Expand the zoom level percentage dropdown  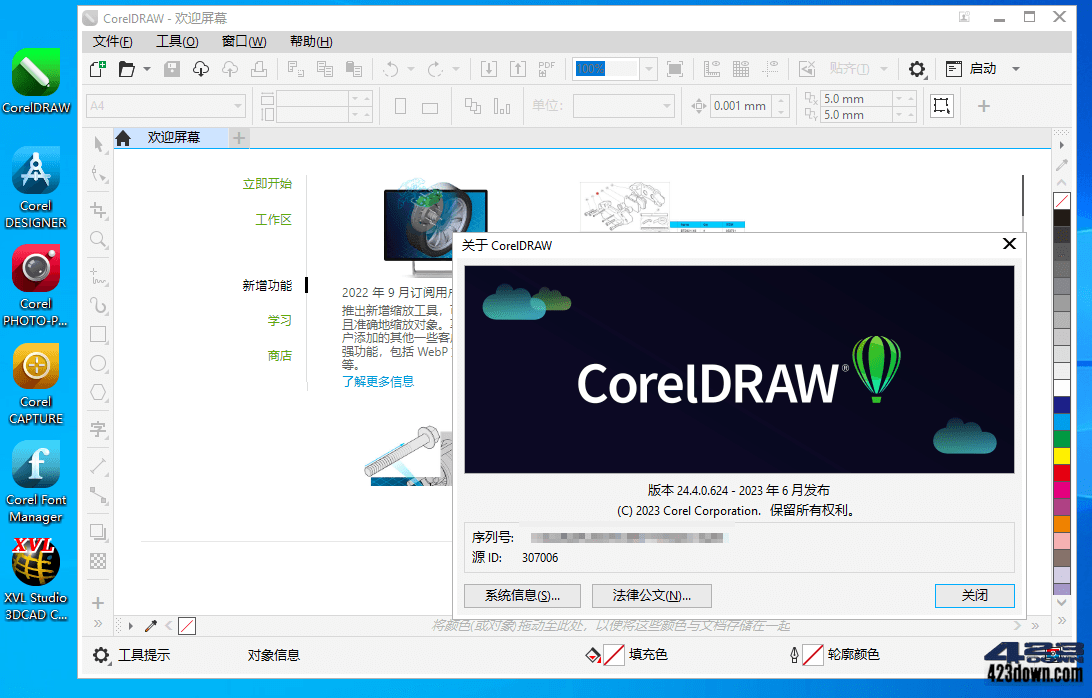click(x=646, y=69)
